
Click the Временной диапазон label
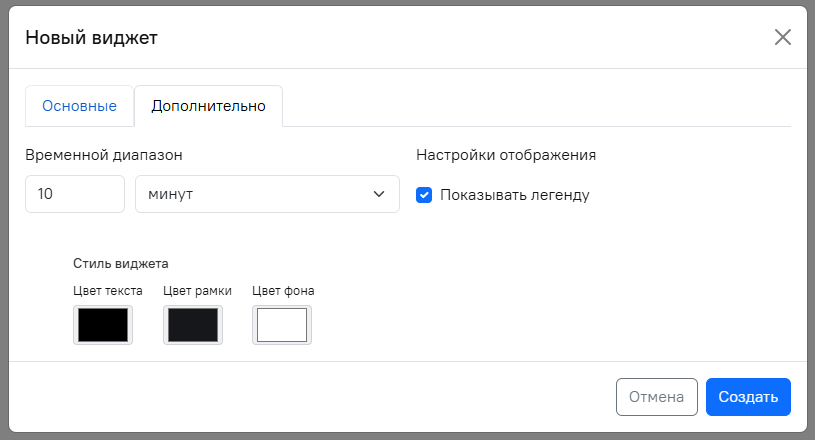tap(104, 155)
